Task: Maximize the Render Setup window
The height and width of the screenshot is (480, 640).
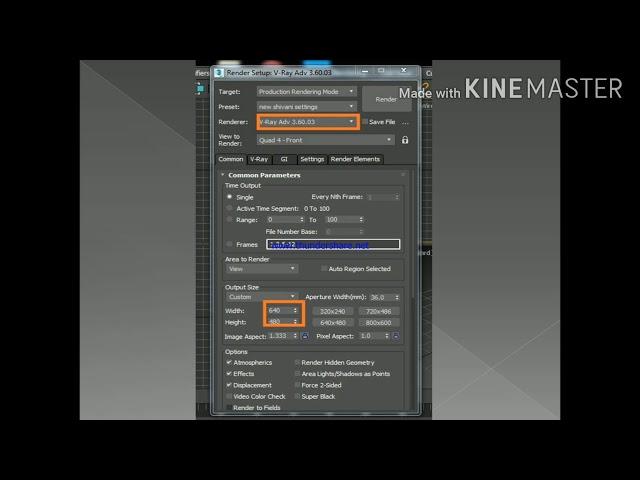Action: 381,71
